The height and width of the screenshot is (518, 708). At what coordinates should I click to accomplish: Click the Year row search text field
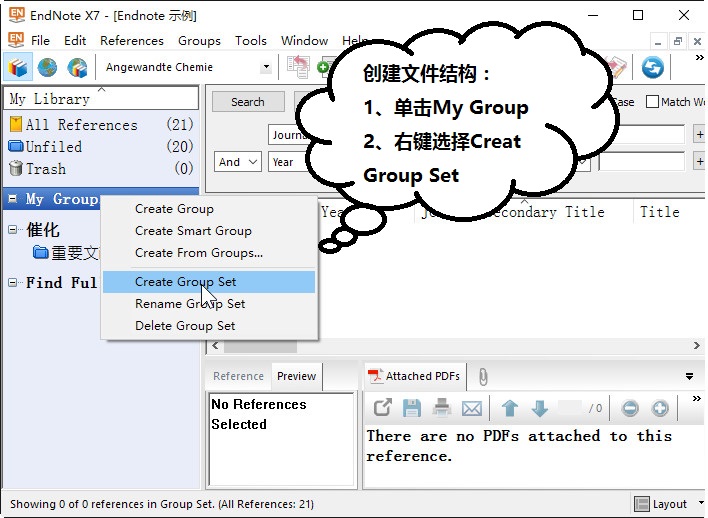641,162
